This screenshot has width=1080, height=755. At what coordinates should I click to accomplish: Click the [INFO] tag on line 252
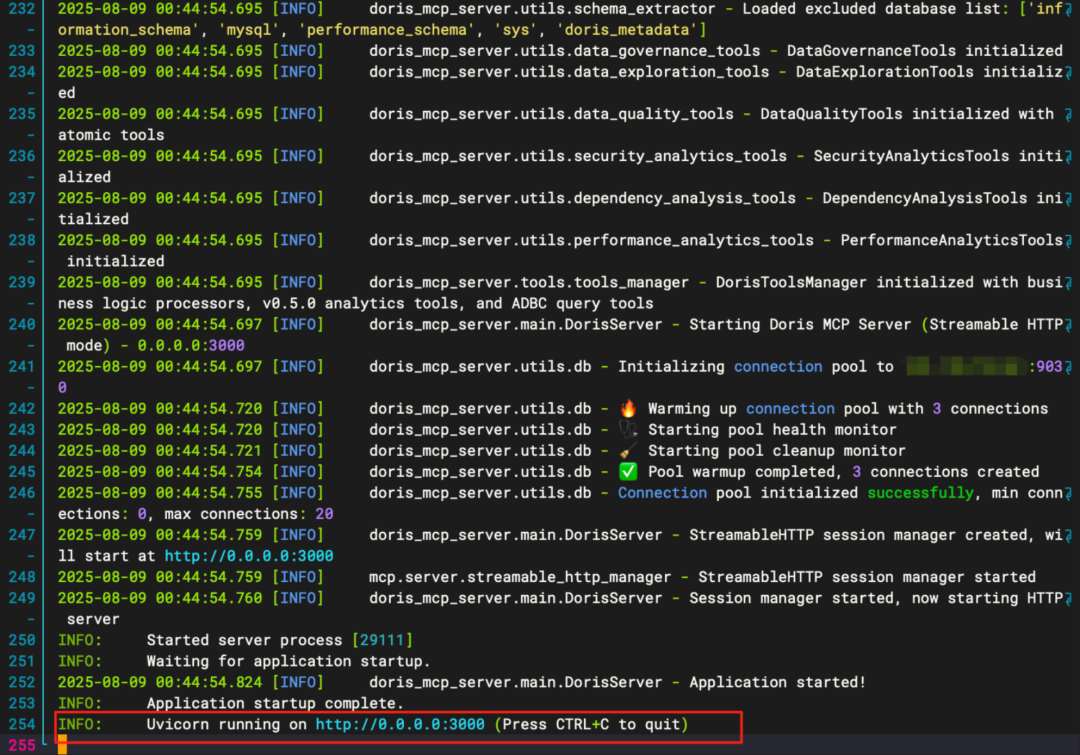(298, 683)
